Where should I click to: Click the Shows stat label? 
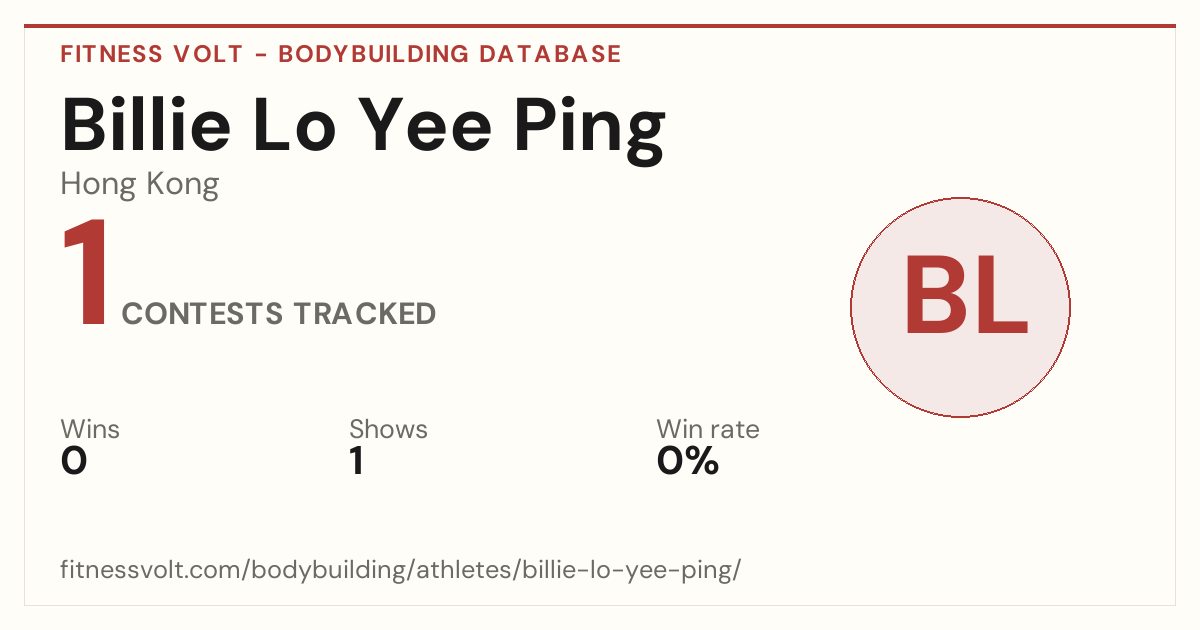tap(388, 429)
